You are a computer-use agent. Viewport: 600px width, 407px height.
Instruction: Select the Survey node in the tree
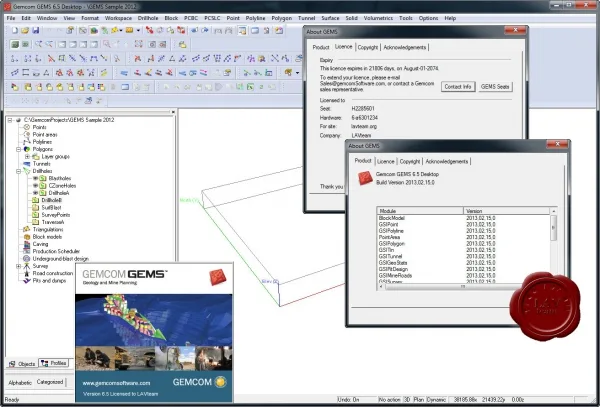[40, 265]
